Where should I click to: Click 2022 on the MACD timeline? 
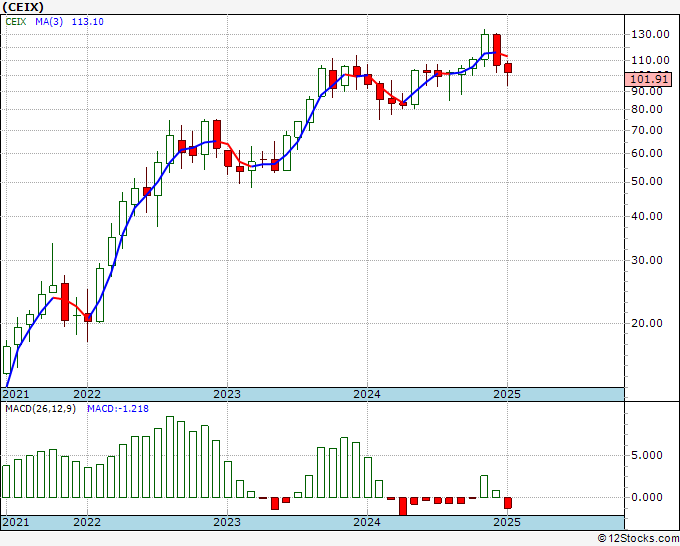pyautogui.click(x=87, y=522)
